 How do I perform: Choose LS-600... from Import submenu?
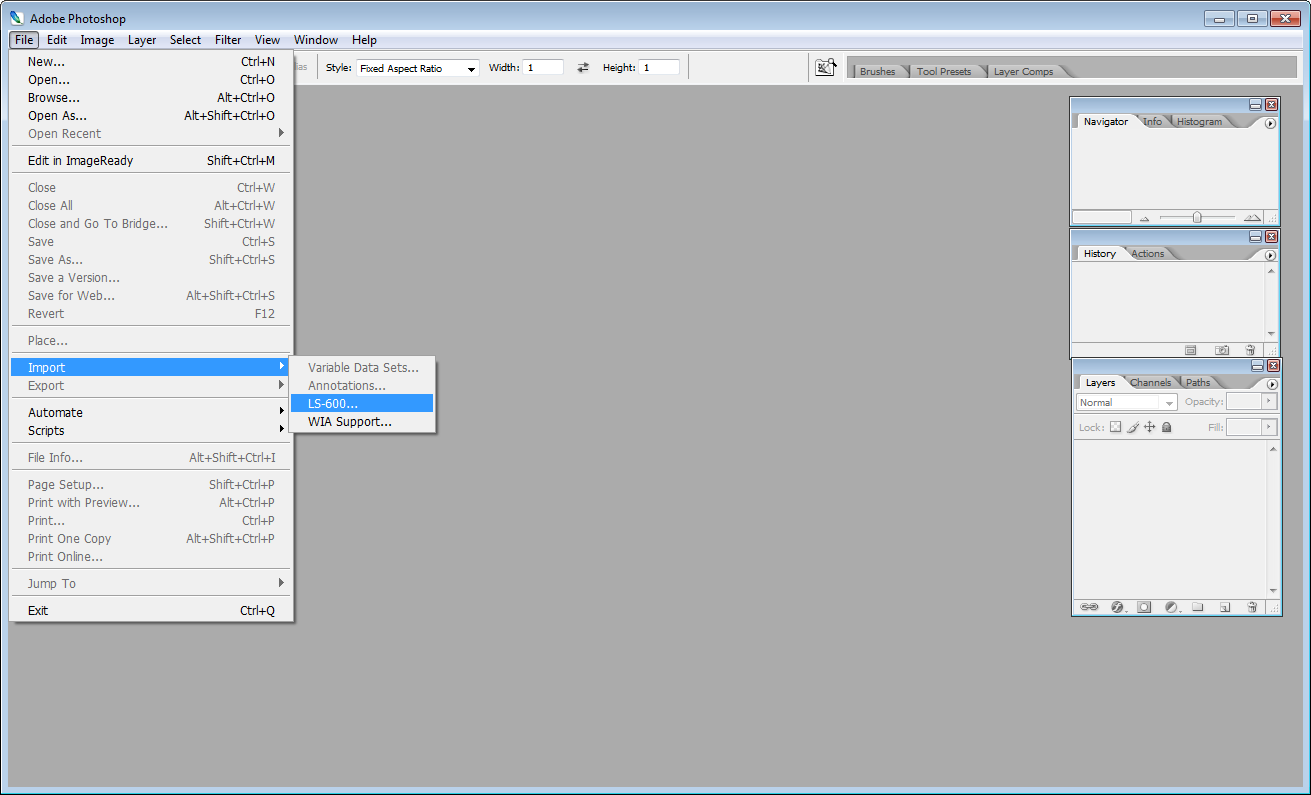362,403
